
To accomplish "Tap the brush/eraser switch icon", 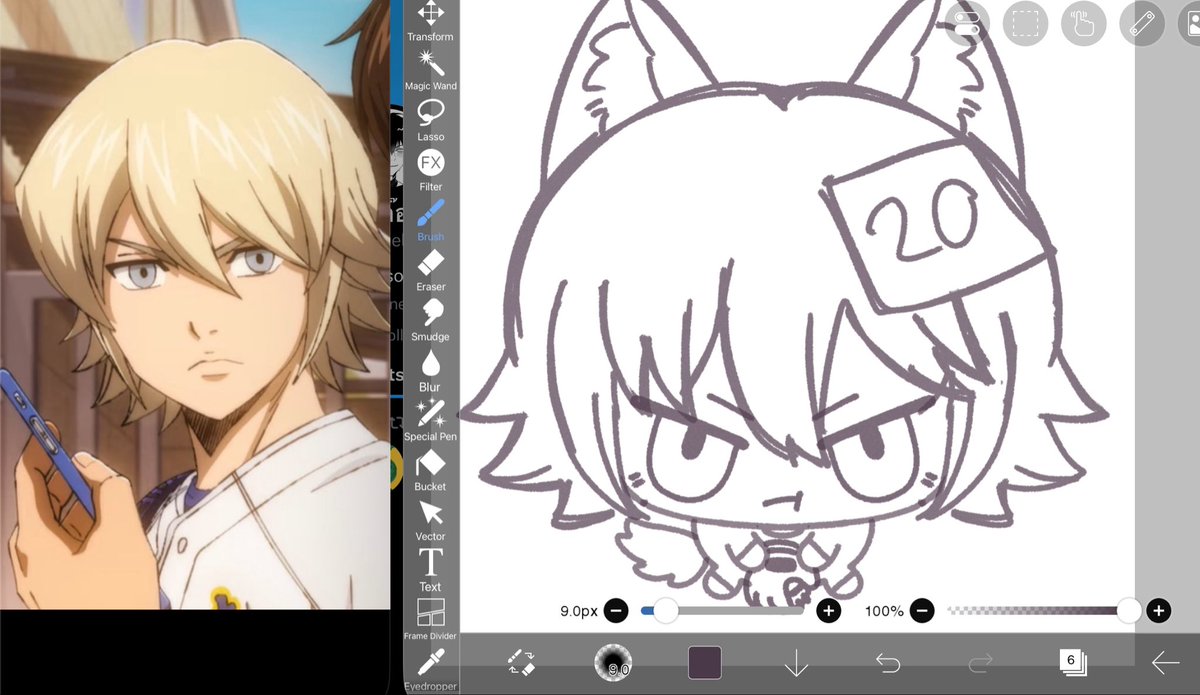I will pos(521,662).
